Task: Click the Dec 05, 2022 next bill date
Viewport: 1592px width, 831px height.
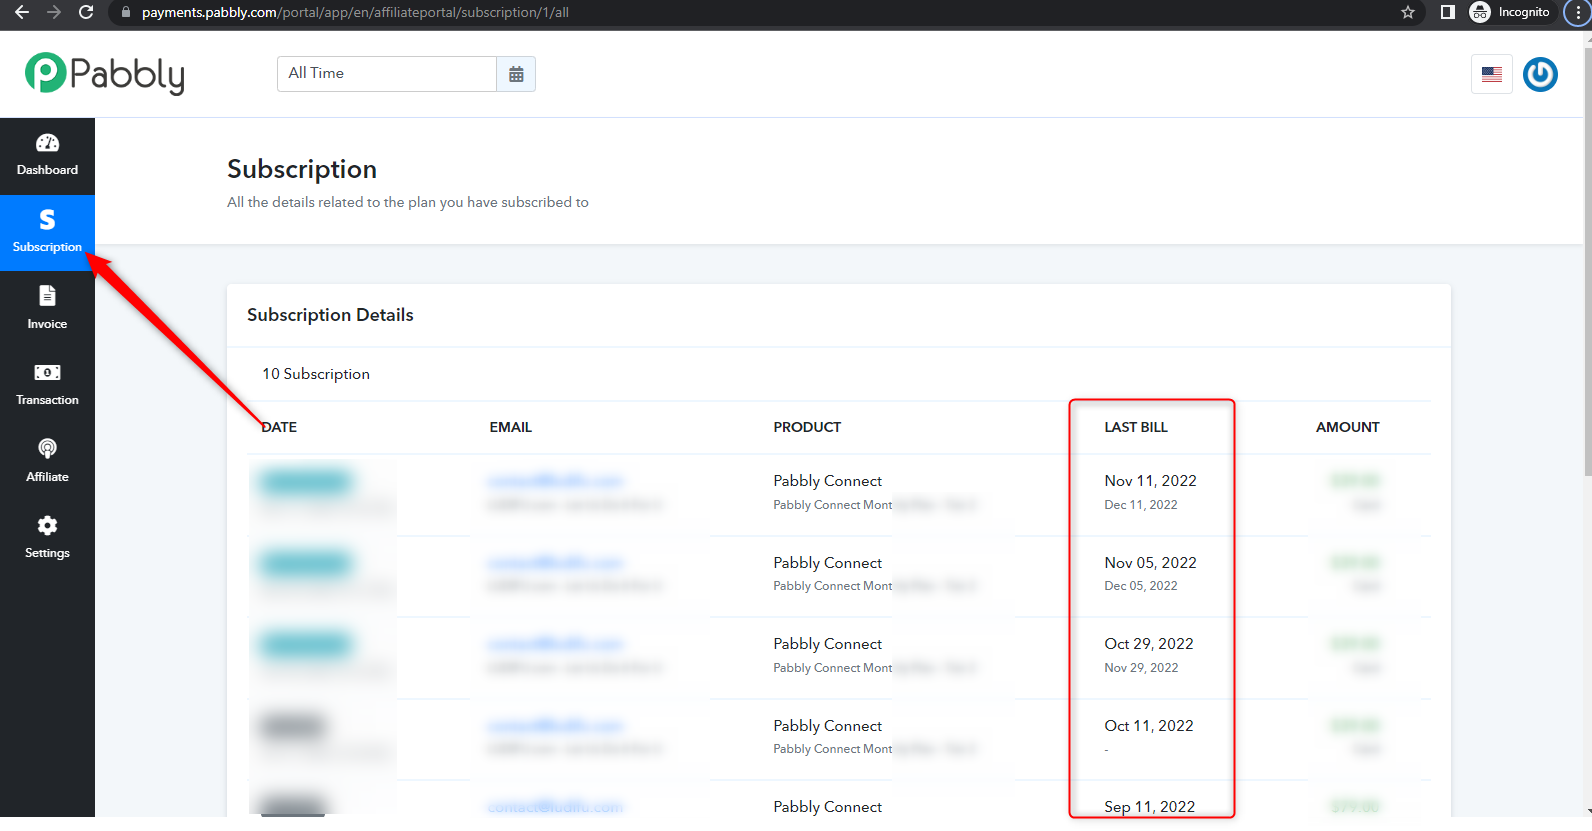Action: (x=1141, y=586)
